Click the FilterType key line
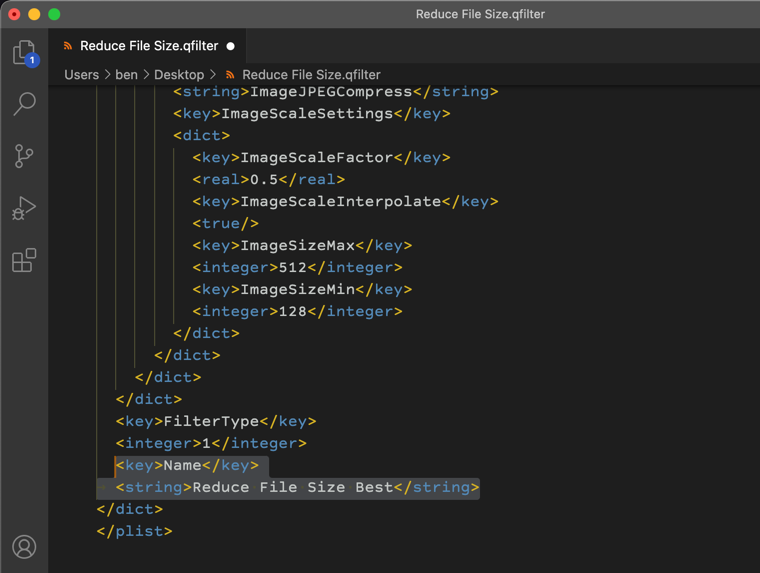This screenshot has width=760, height=573. (215, 421)
